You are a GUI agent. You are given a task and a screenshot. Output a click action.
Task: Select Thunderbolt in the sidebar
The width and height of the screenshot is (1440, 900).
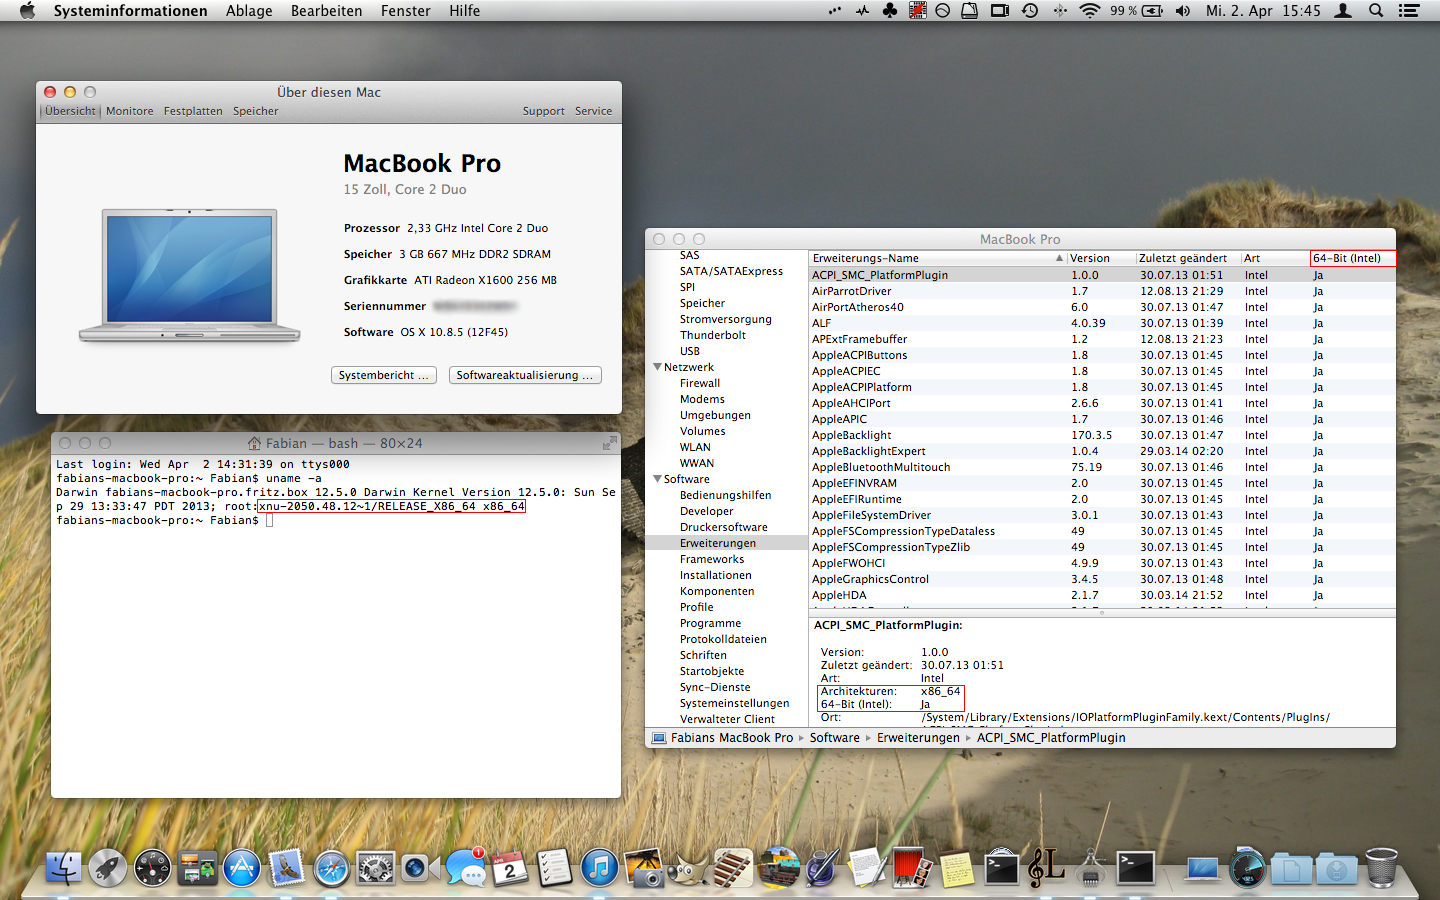[713, 335]
